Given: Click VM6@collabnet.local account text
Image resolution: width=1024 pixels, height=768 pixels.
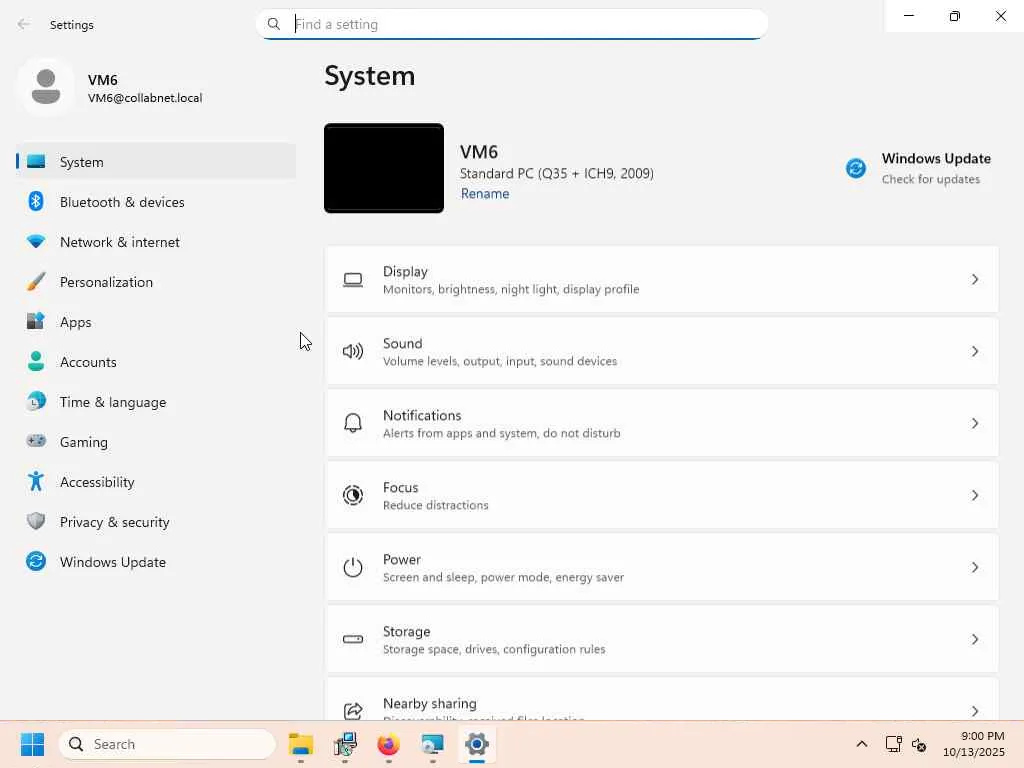Looking at the screenshot, I should pyautogui.click(x=145, y=98).
